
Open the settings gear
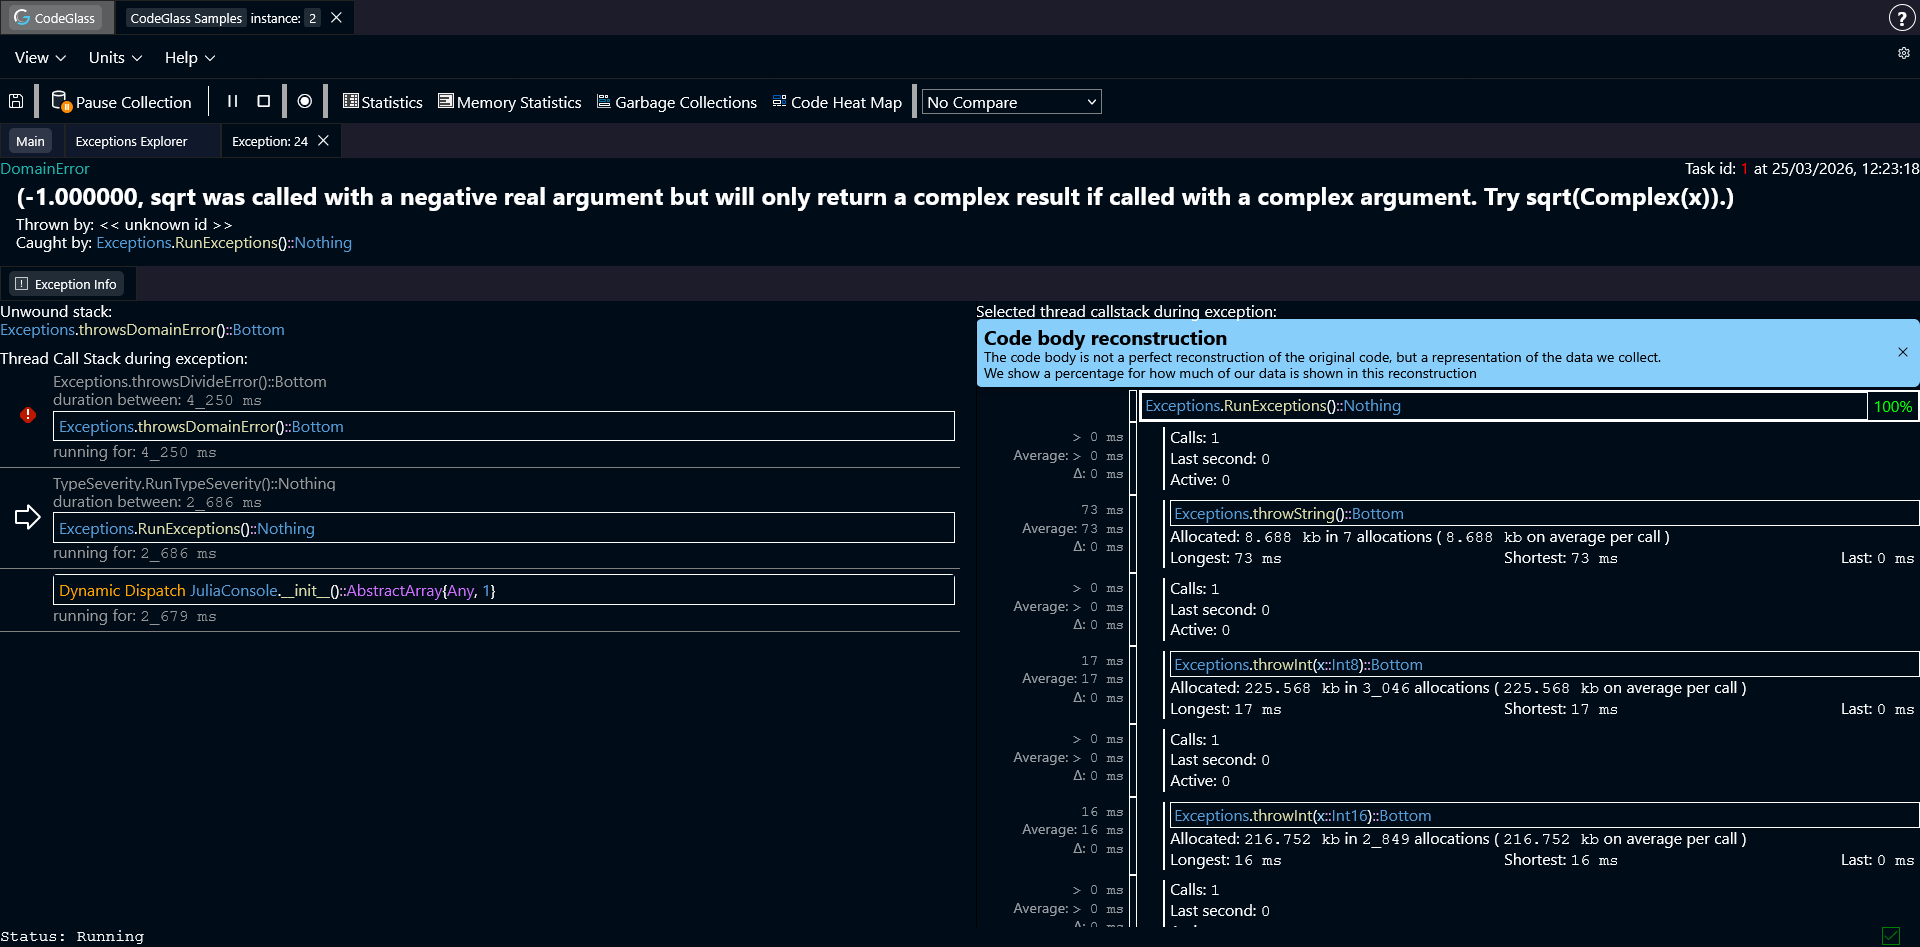[x=1903, y=53]
